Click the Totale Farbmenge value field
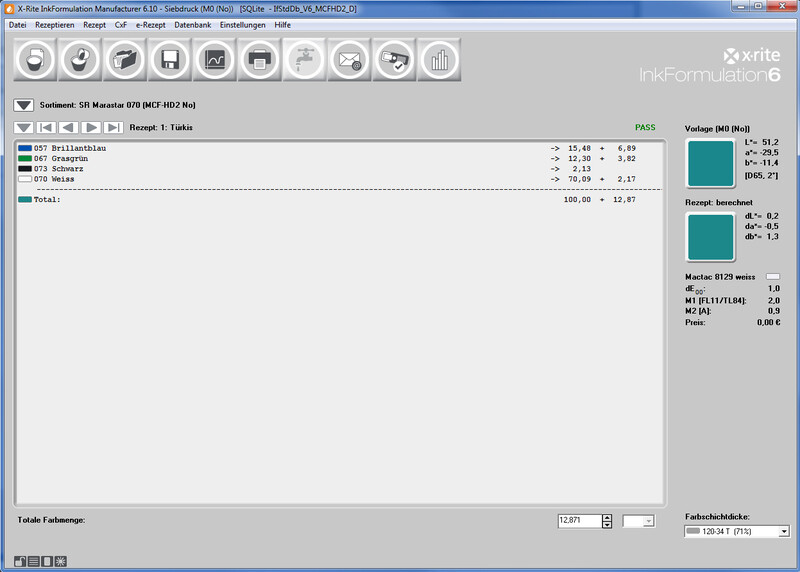The image size is (800, 572). [x=579, y=521]
